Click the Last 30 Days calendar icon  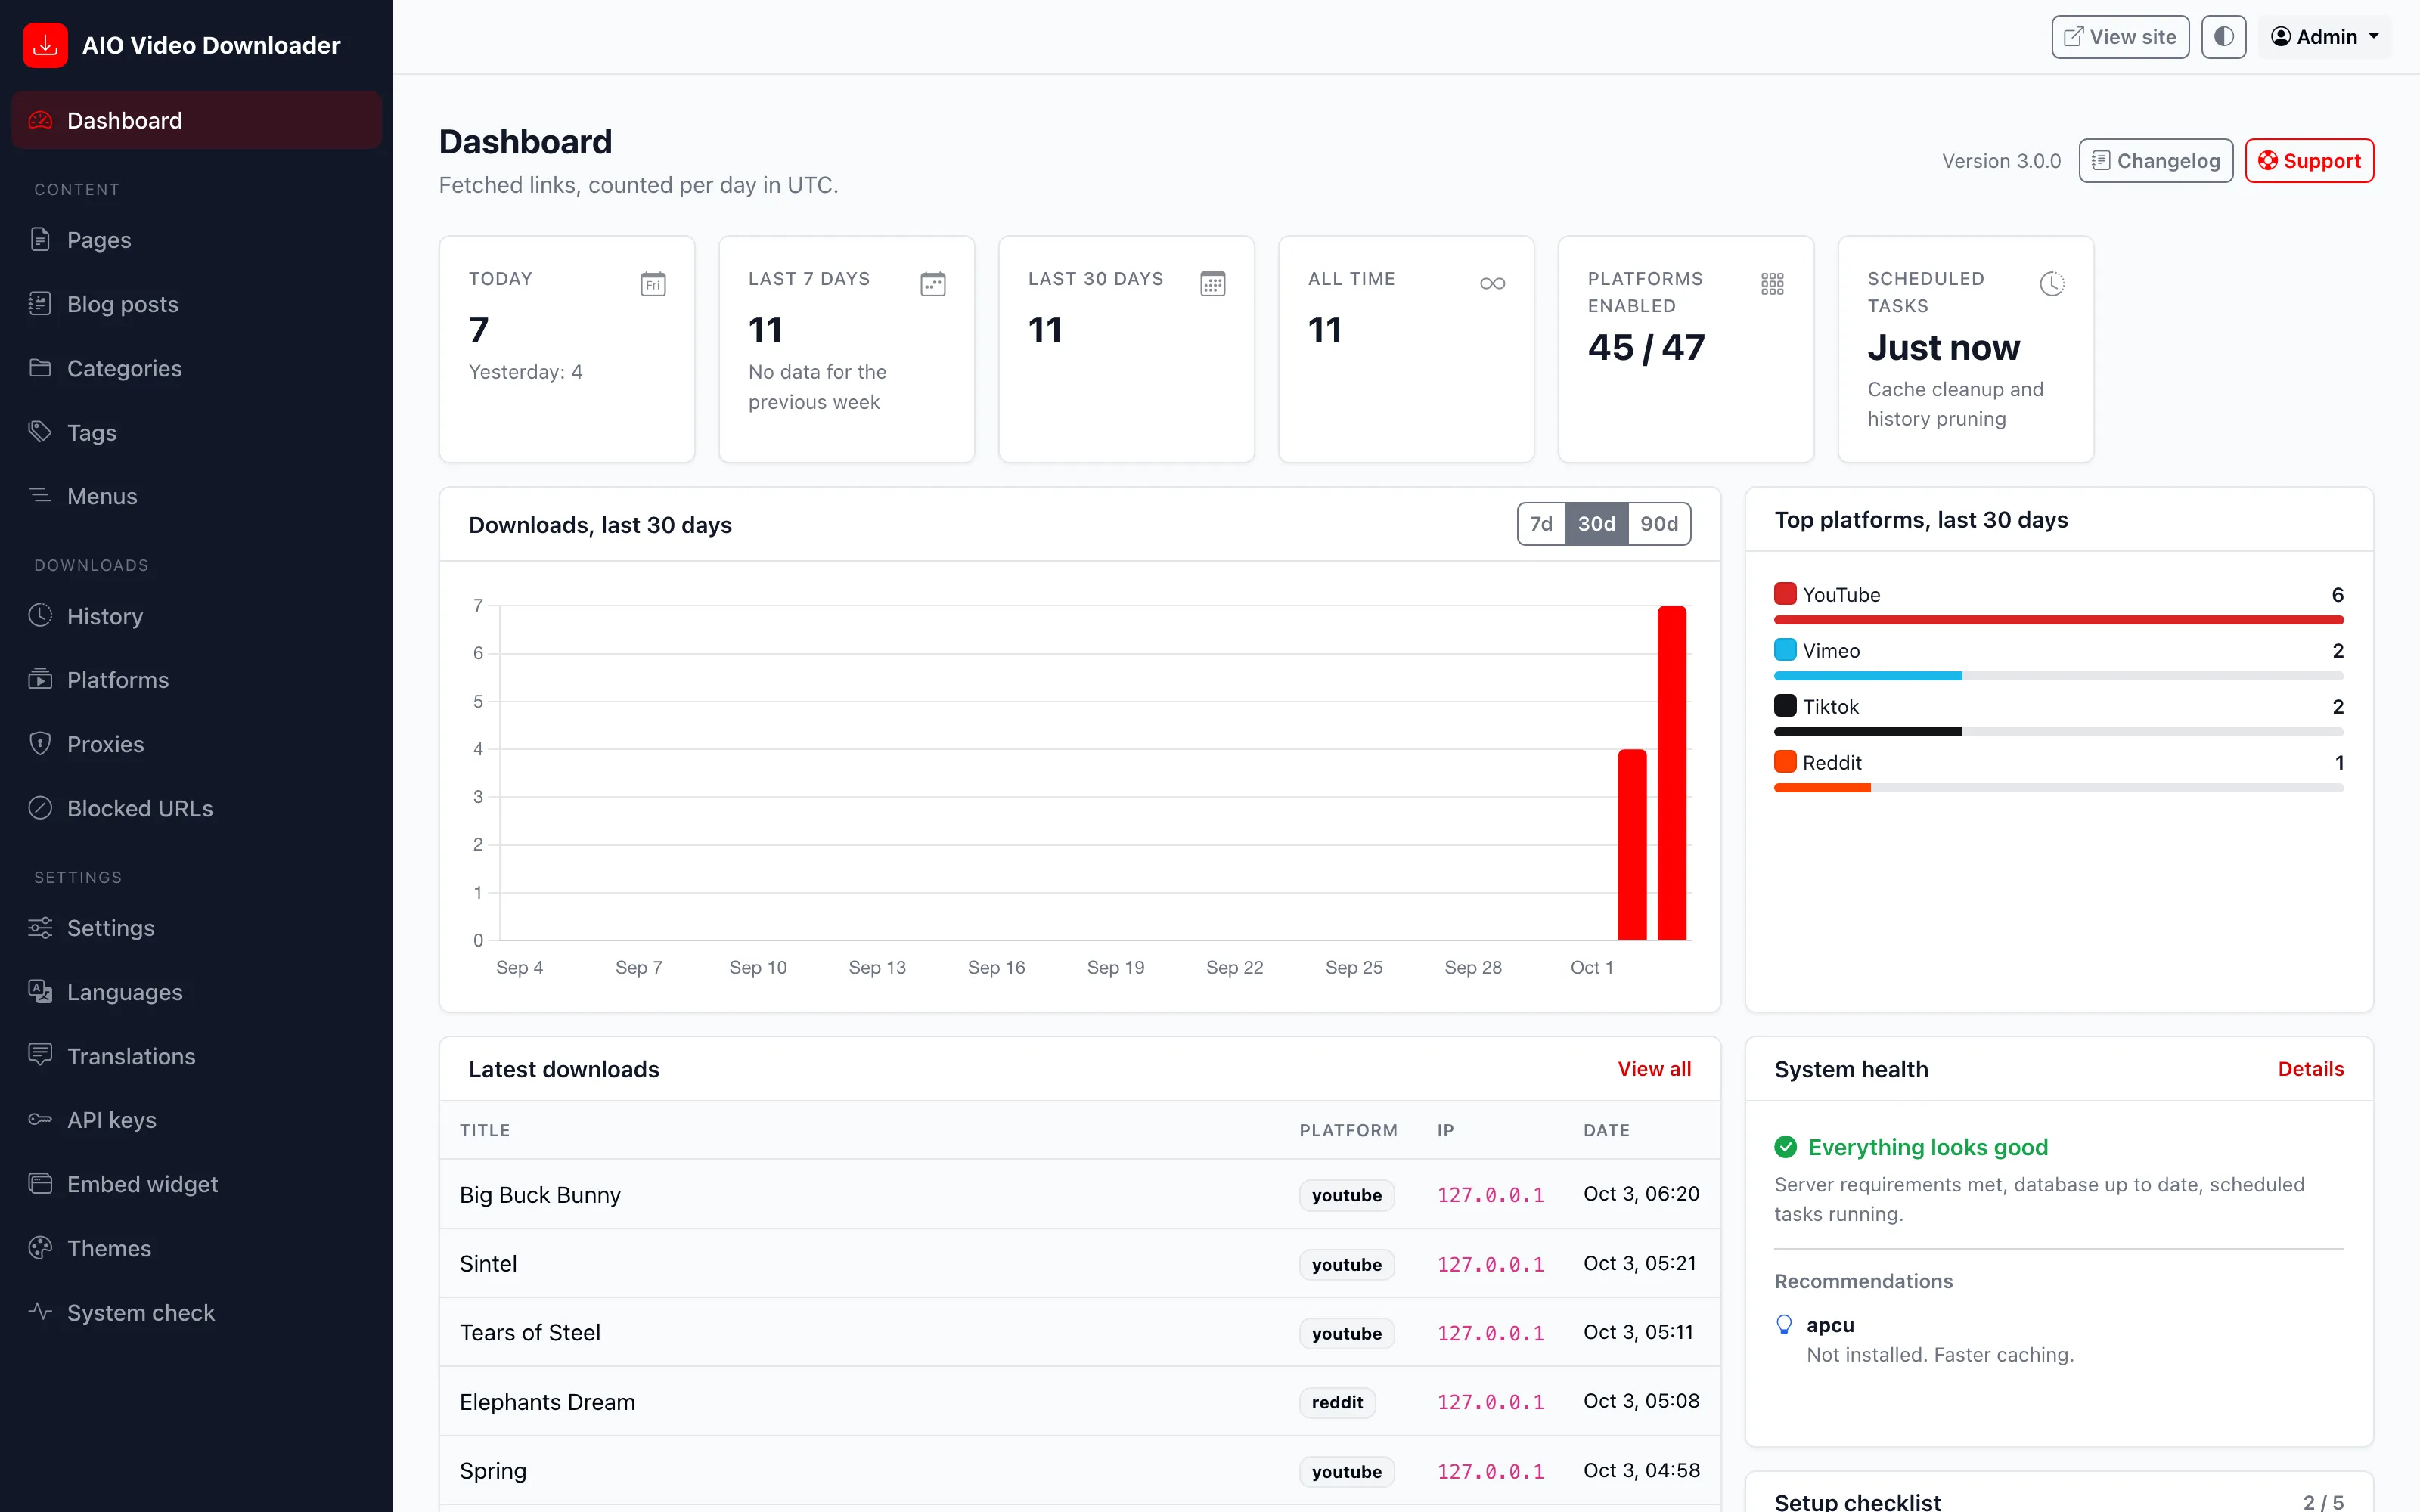click(x=1213, y=284)
